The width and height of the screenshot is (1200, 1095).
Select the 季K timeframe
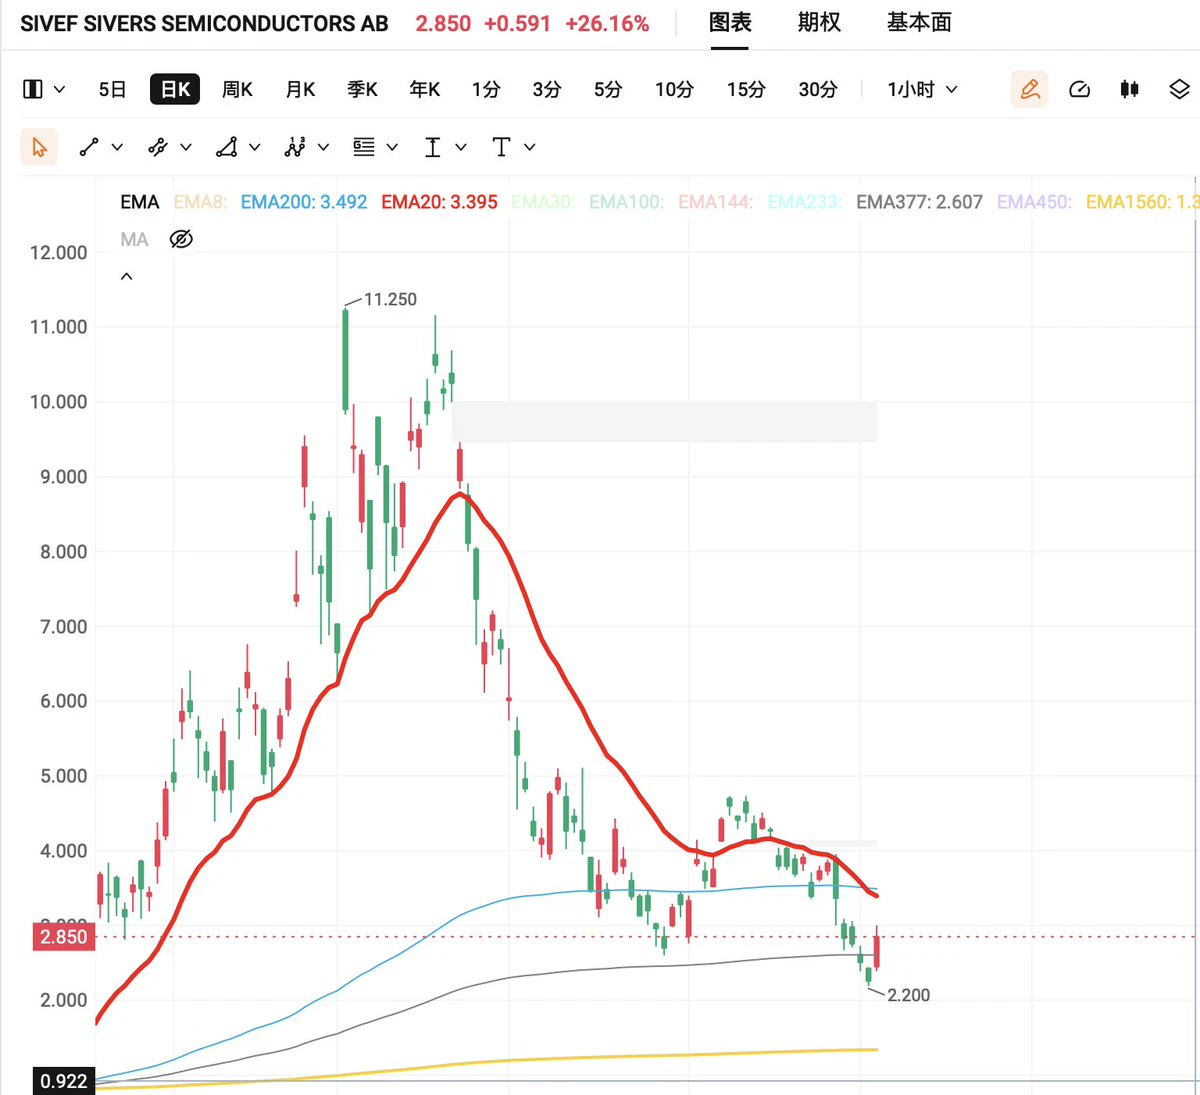[362, 89]
